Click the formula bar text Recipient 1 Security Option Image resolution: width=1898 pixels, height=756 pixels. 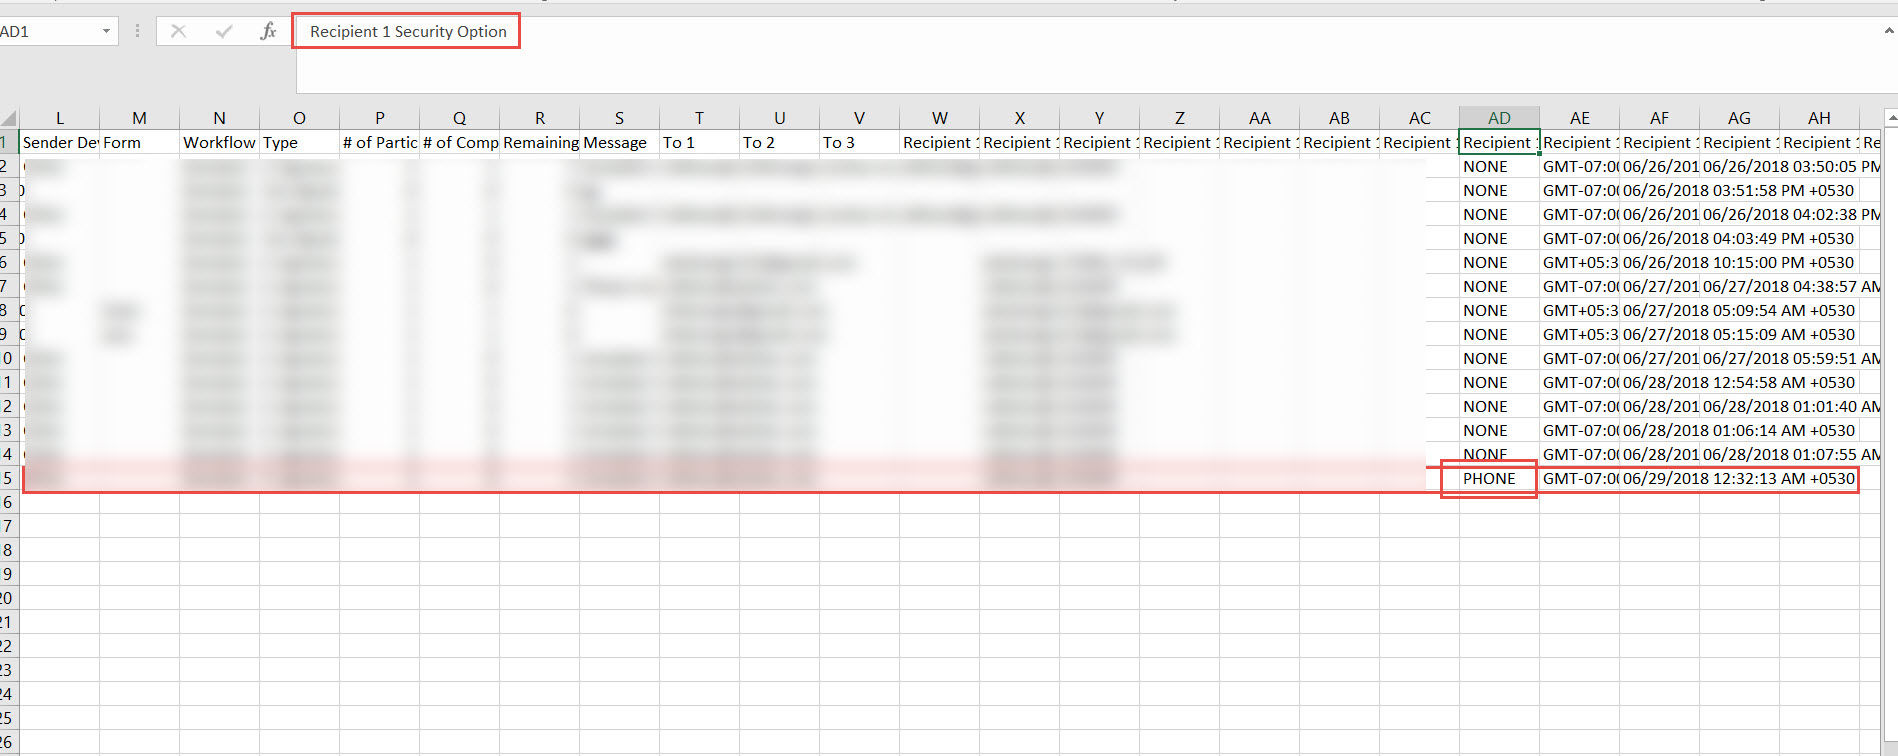click(x=408, y=32)
